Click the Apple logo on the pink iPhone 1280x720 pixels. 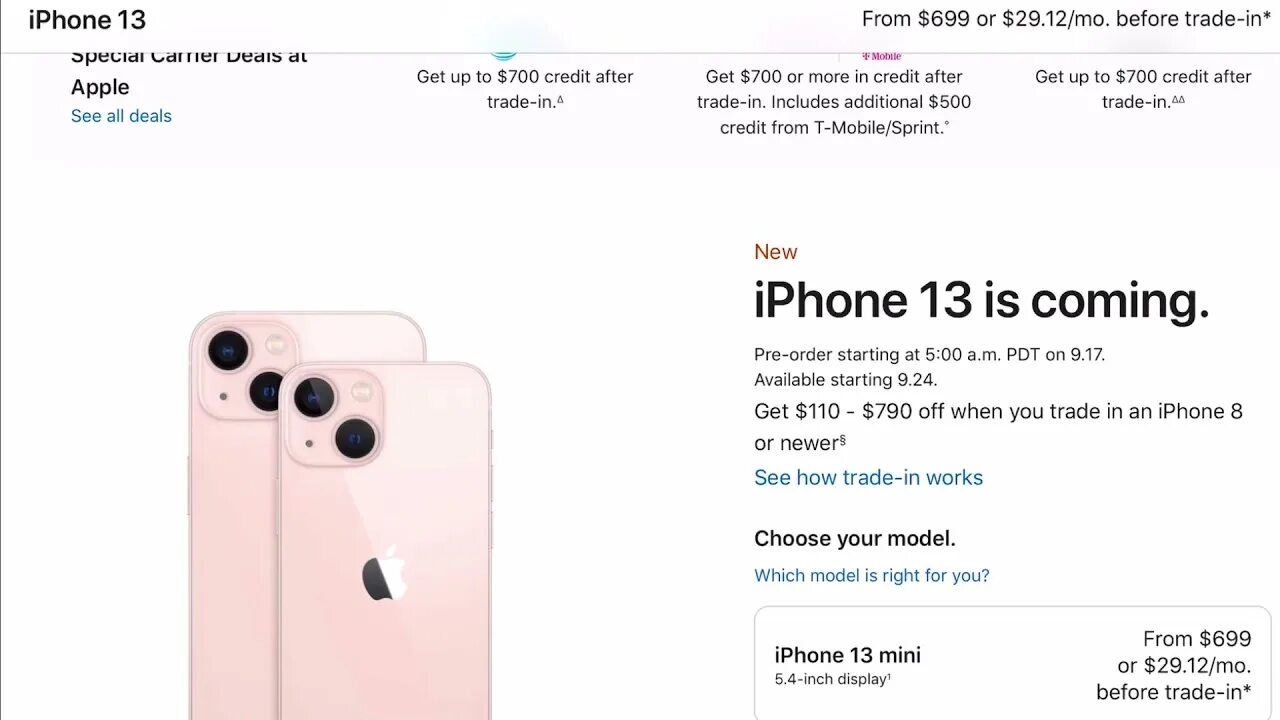383,574
